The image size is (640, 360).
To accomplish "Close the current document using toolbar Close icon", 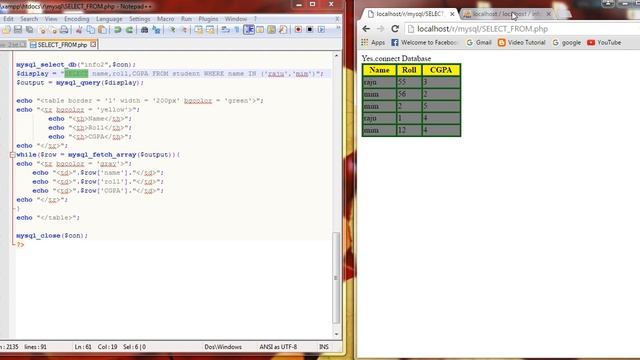I will [41, 30].
